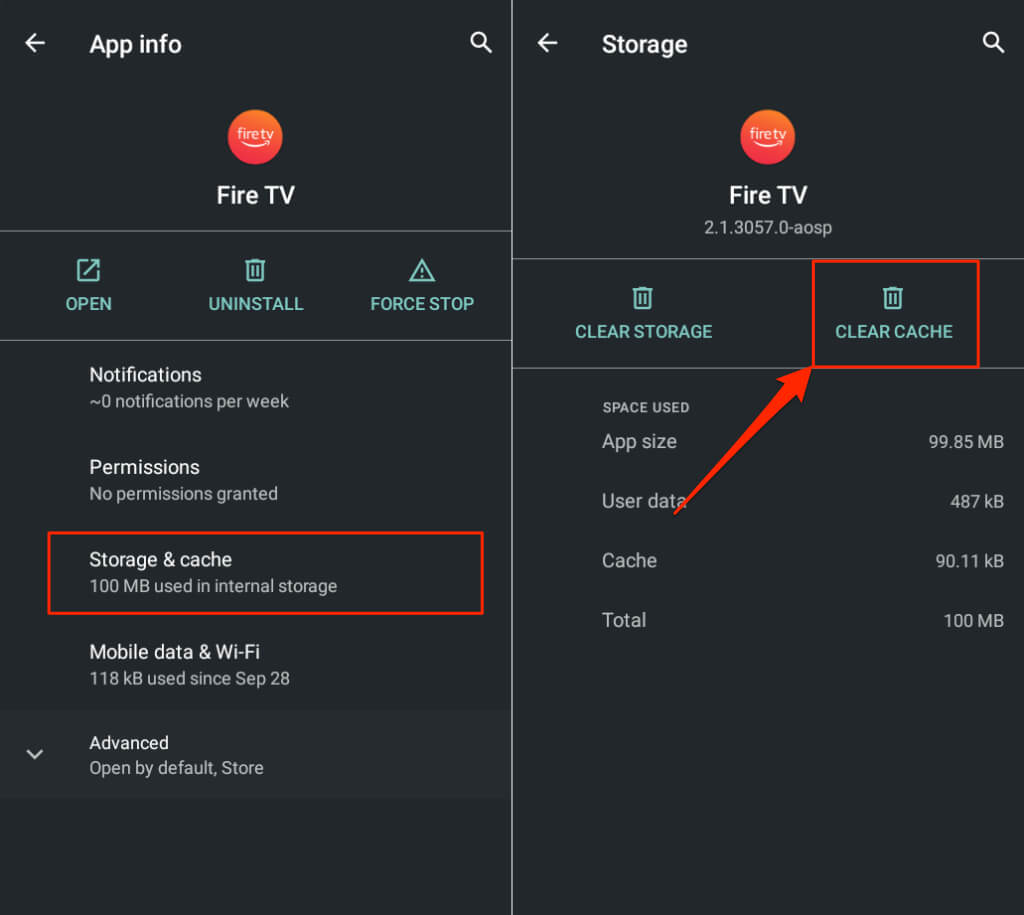This screenshot has width=1024, height=915.
Task: Go back from the Storage screen
Action: [x=547, y=43]
